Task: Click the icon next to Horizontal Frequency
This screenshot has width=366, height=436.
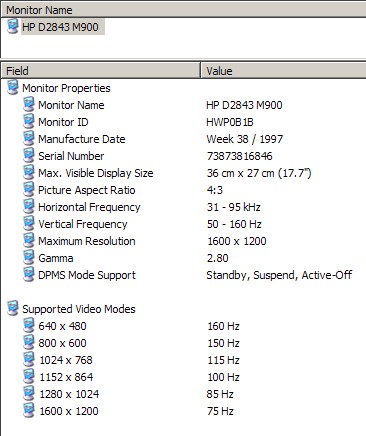Action: click(29, 206)
